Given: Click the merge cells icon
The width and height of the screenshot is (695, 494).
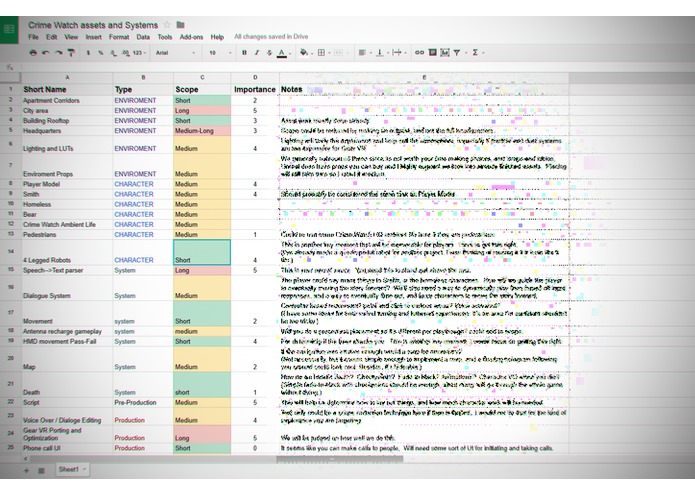Looking at the screenshot, I should (340, 53).
